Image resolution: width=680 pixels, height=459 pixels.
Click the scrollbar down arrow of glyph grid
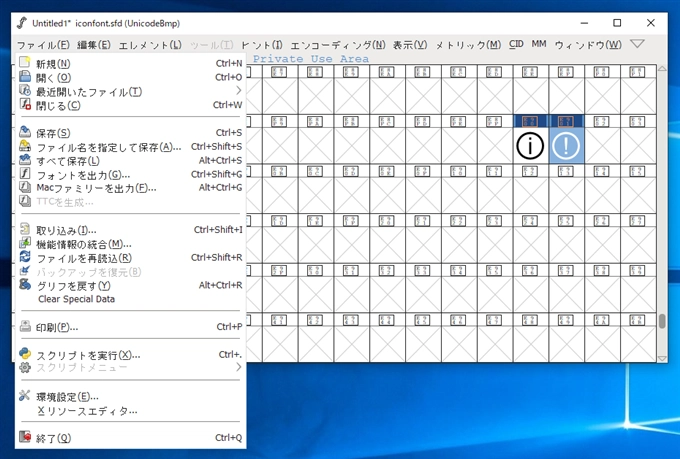(x=662, y=358)
